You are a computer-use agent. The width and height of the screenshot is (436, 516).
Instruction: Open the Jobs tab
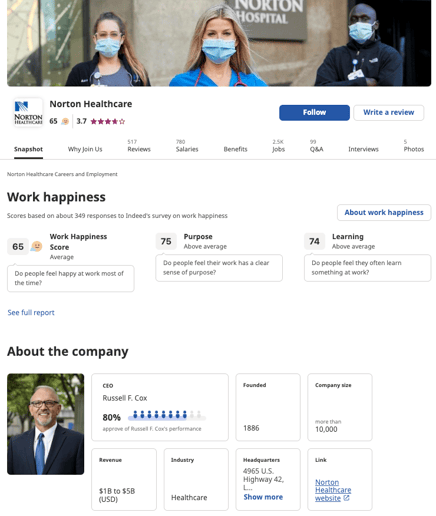pyautogui.click(x=278, y=146)
